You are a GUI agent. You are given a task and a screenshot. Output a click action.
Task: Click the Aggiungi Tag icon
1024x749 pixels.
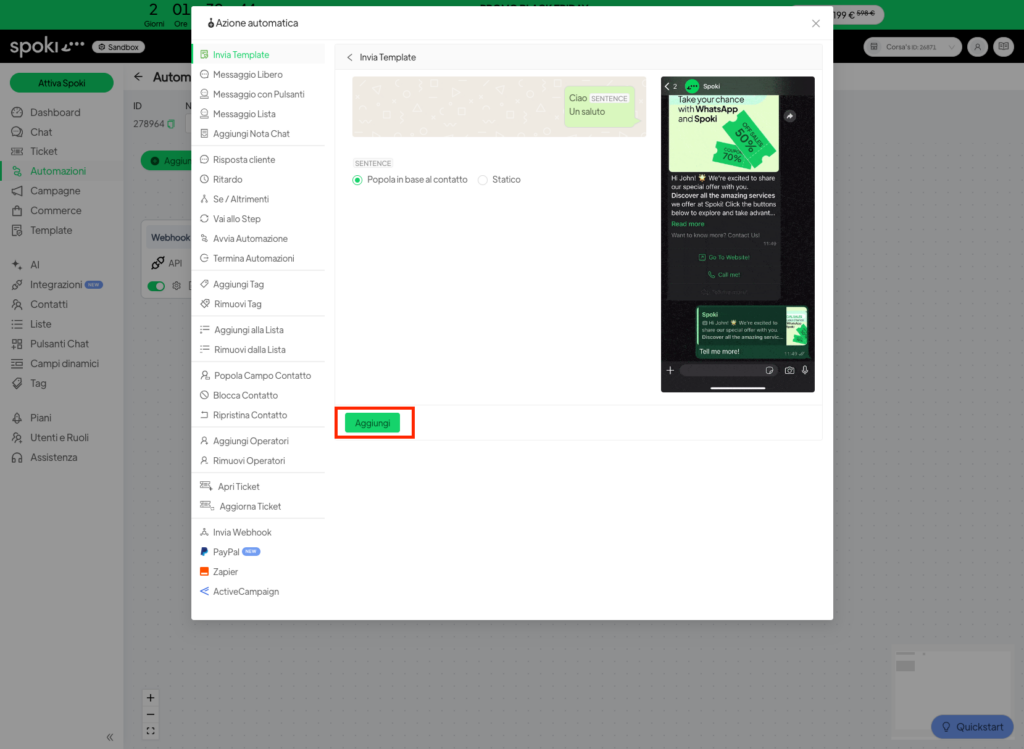click(x=204, y=285)
